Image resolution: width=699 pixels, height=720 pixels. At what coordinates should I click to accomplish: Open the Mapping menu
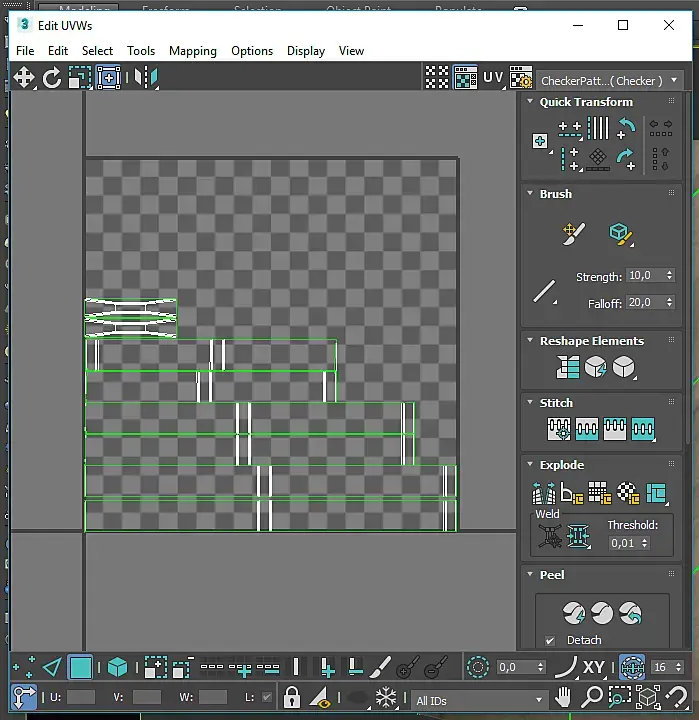[x=192, y=51]
